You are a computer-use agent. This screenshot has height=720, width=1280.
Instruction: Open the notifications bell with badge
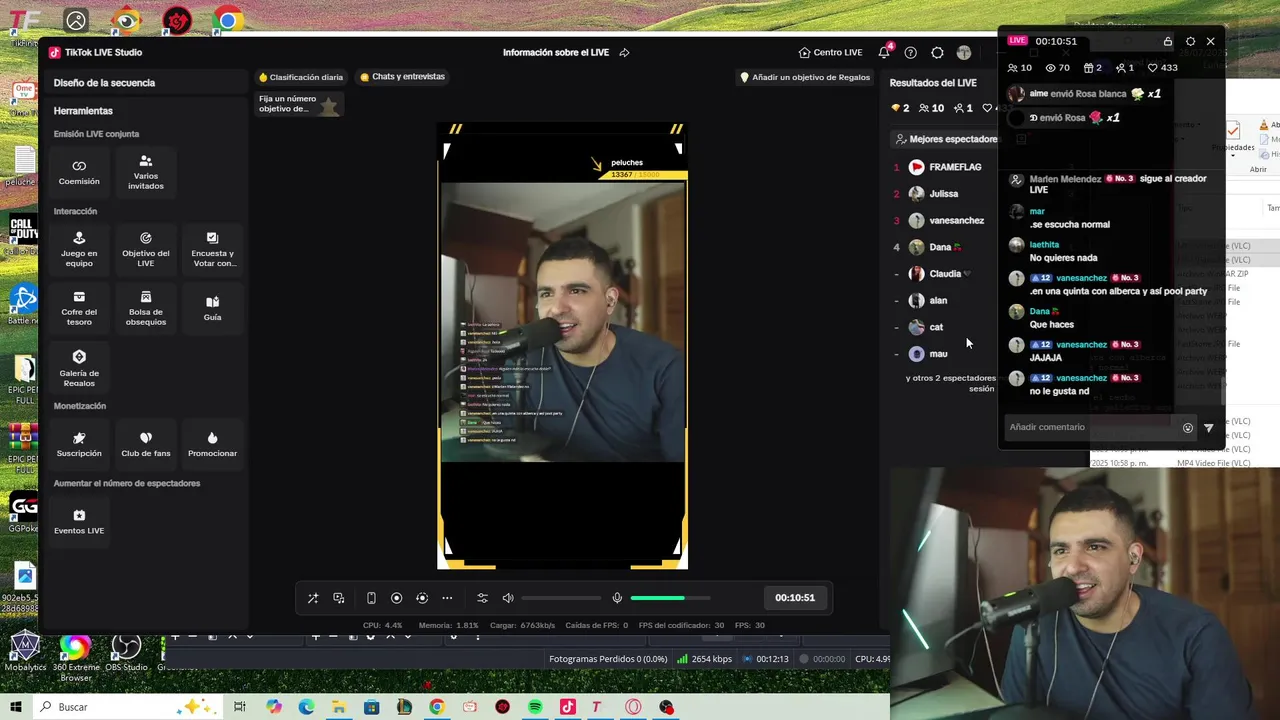884,52
